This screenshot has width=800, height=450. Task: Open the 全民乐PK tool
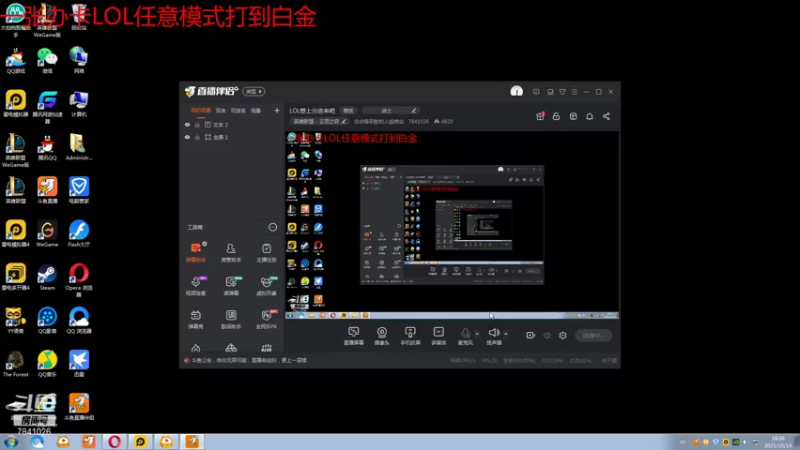coord(266,319)
